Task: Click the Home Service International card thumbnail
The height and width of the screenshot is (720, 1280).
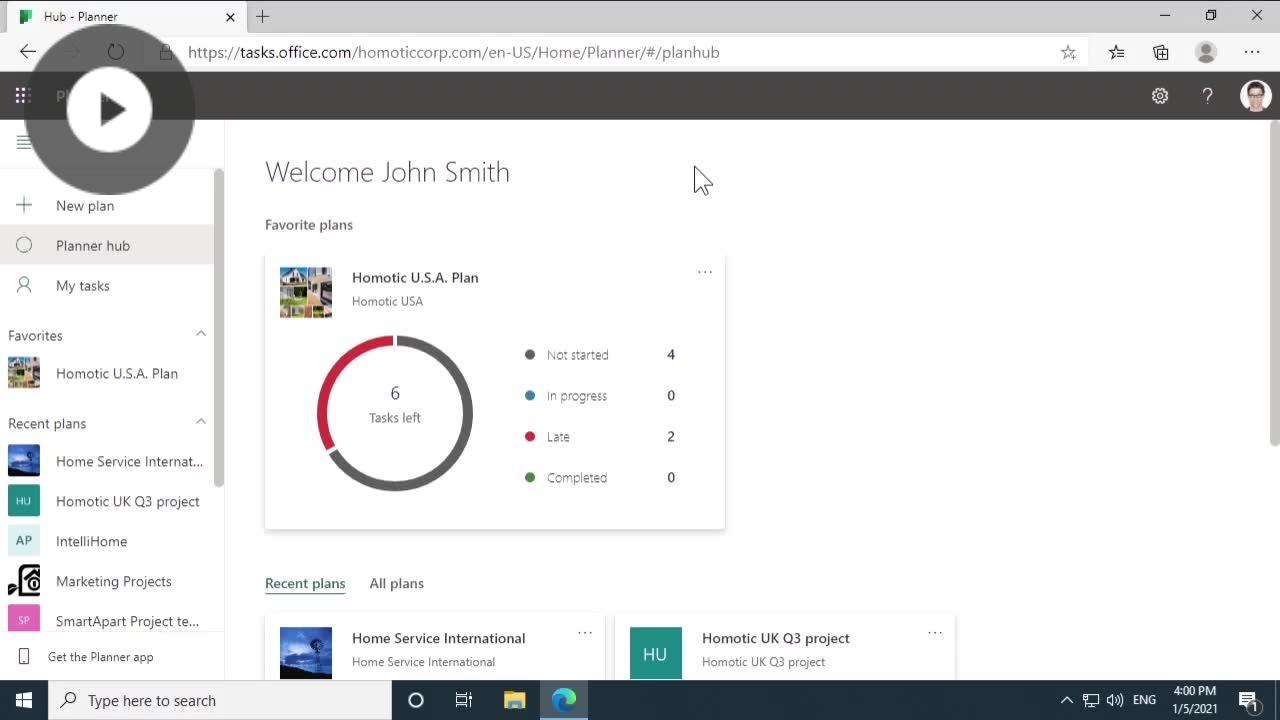Action: click(306, 653)
